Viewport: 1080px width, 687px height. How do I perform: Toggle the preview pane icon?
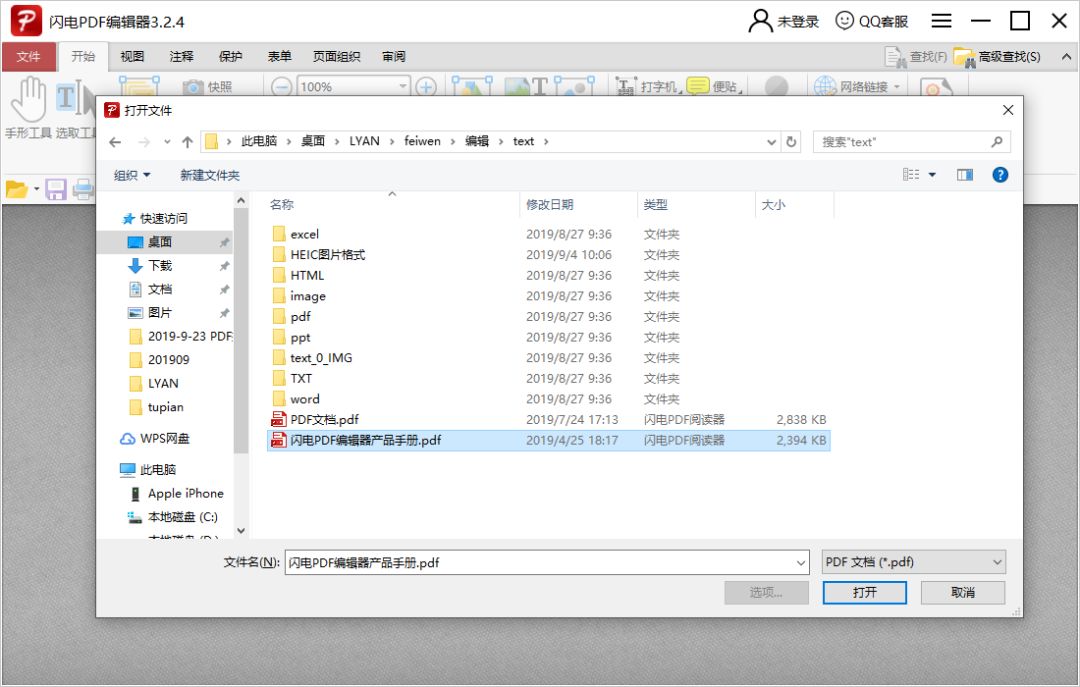[964, 175]
